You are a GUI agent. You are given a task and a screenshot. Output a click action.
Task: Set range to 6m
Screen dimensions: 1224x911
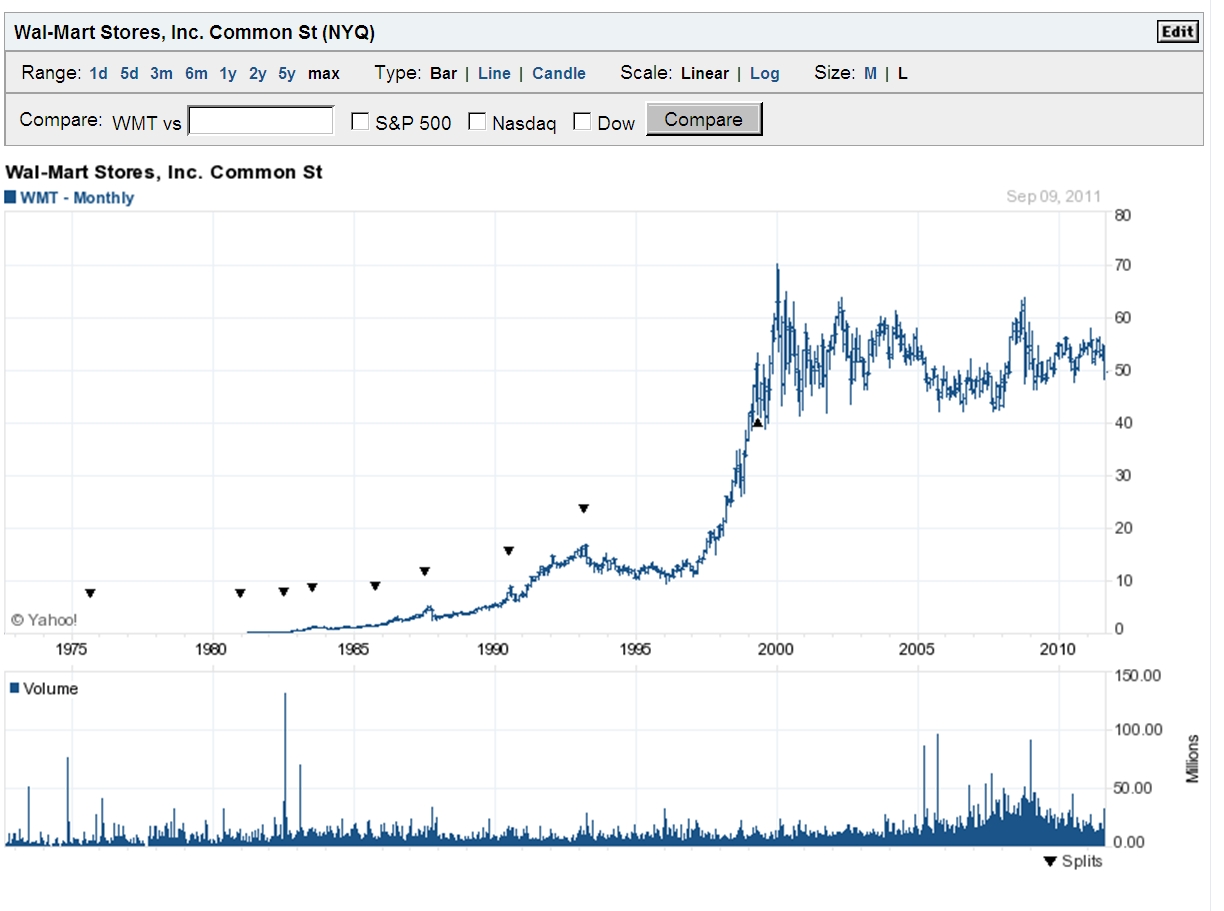[196, 73]
